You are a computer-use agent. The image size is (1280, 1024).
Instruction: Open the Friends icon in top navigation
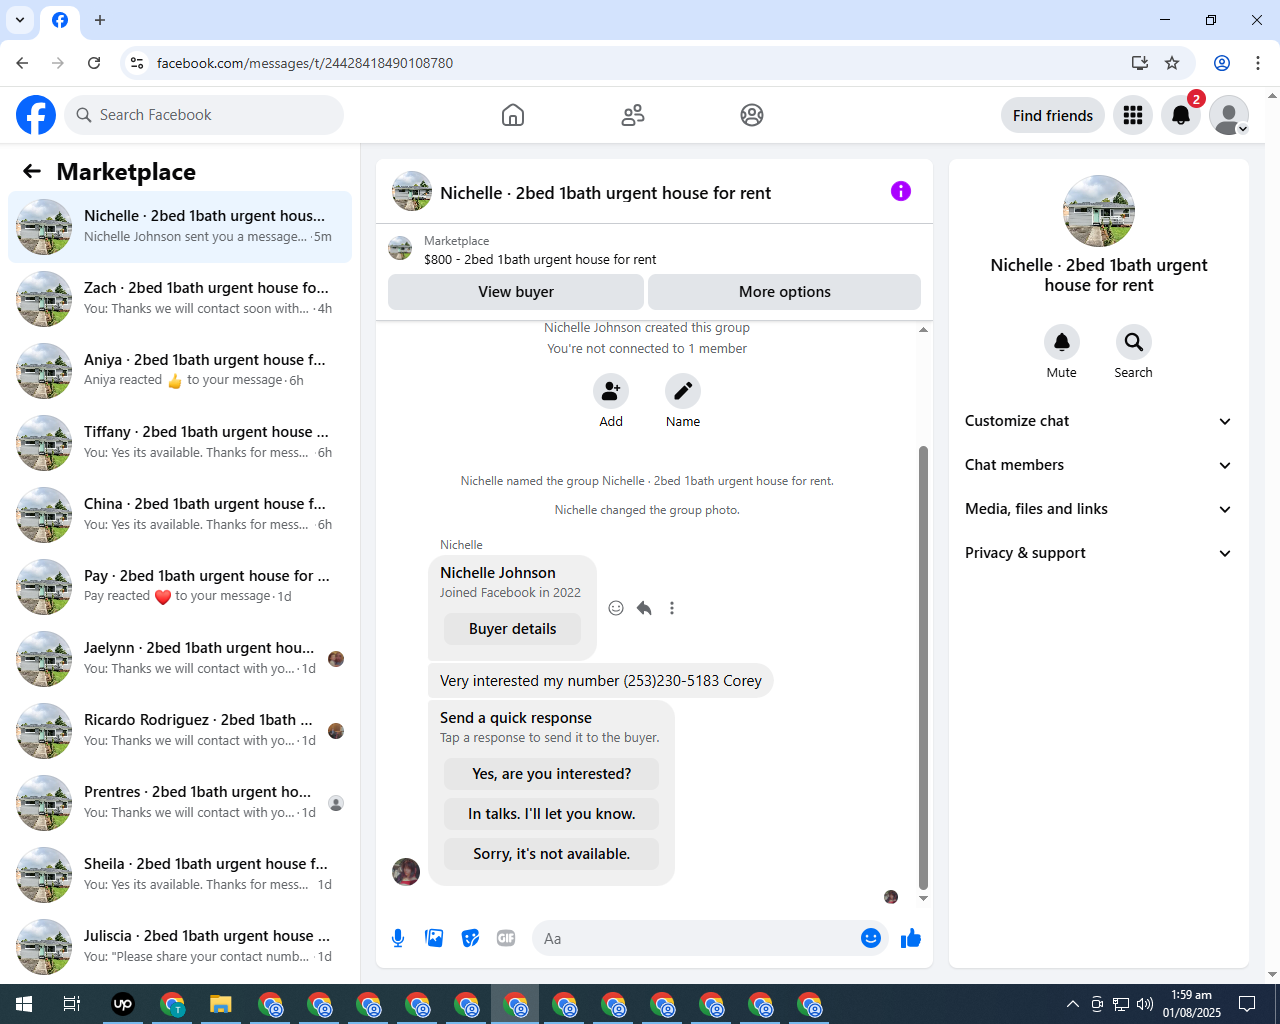pos(633,115)
